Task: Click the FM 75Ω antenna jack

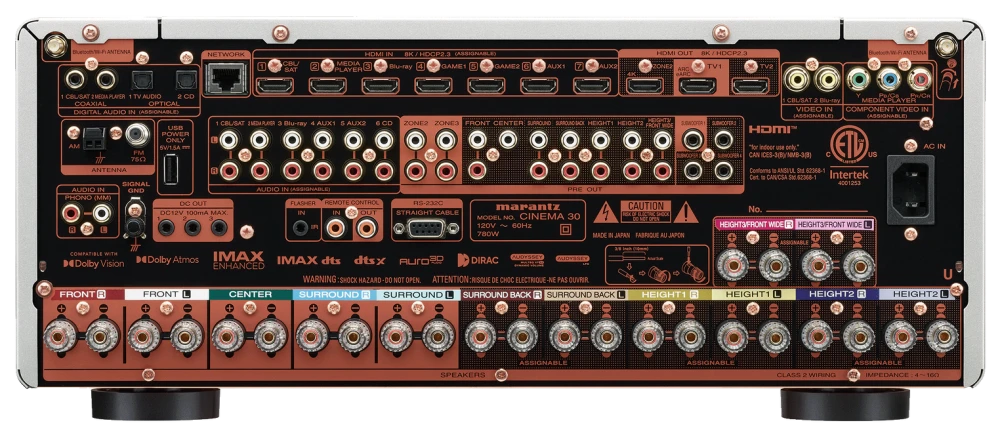Action: [137, 134]
